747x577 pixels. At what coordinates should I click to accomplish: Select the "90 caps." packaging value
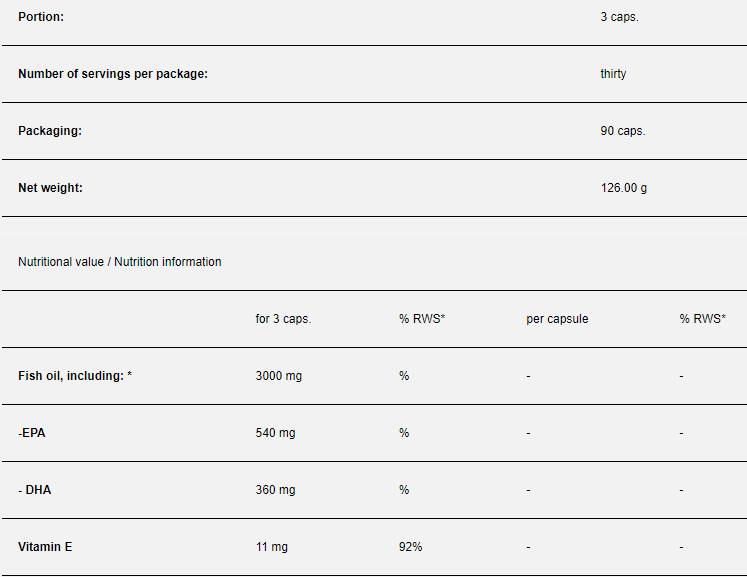(623, 131)
